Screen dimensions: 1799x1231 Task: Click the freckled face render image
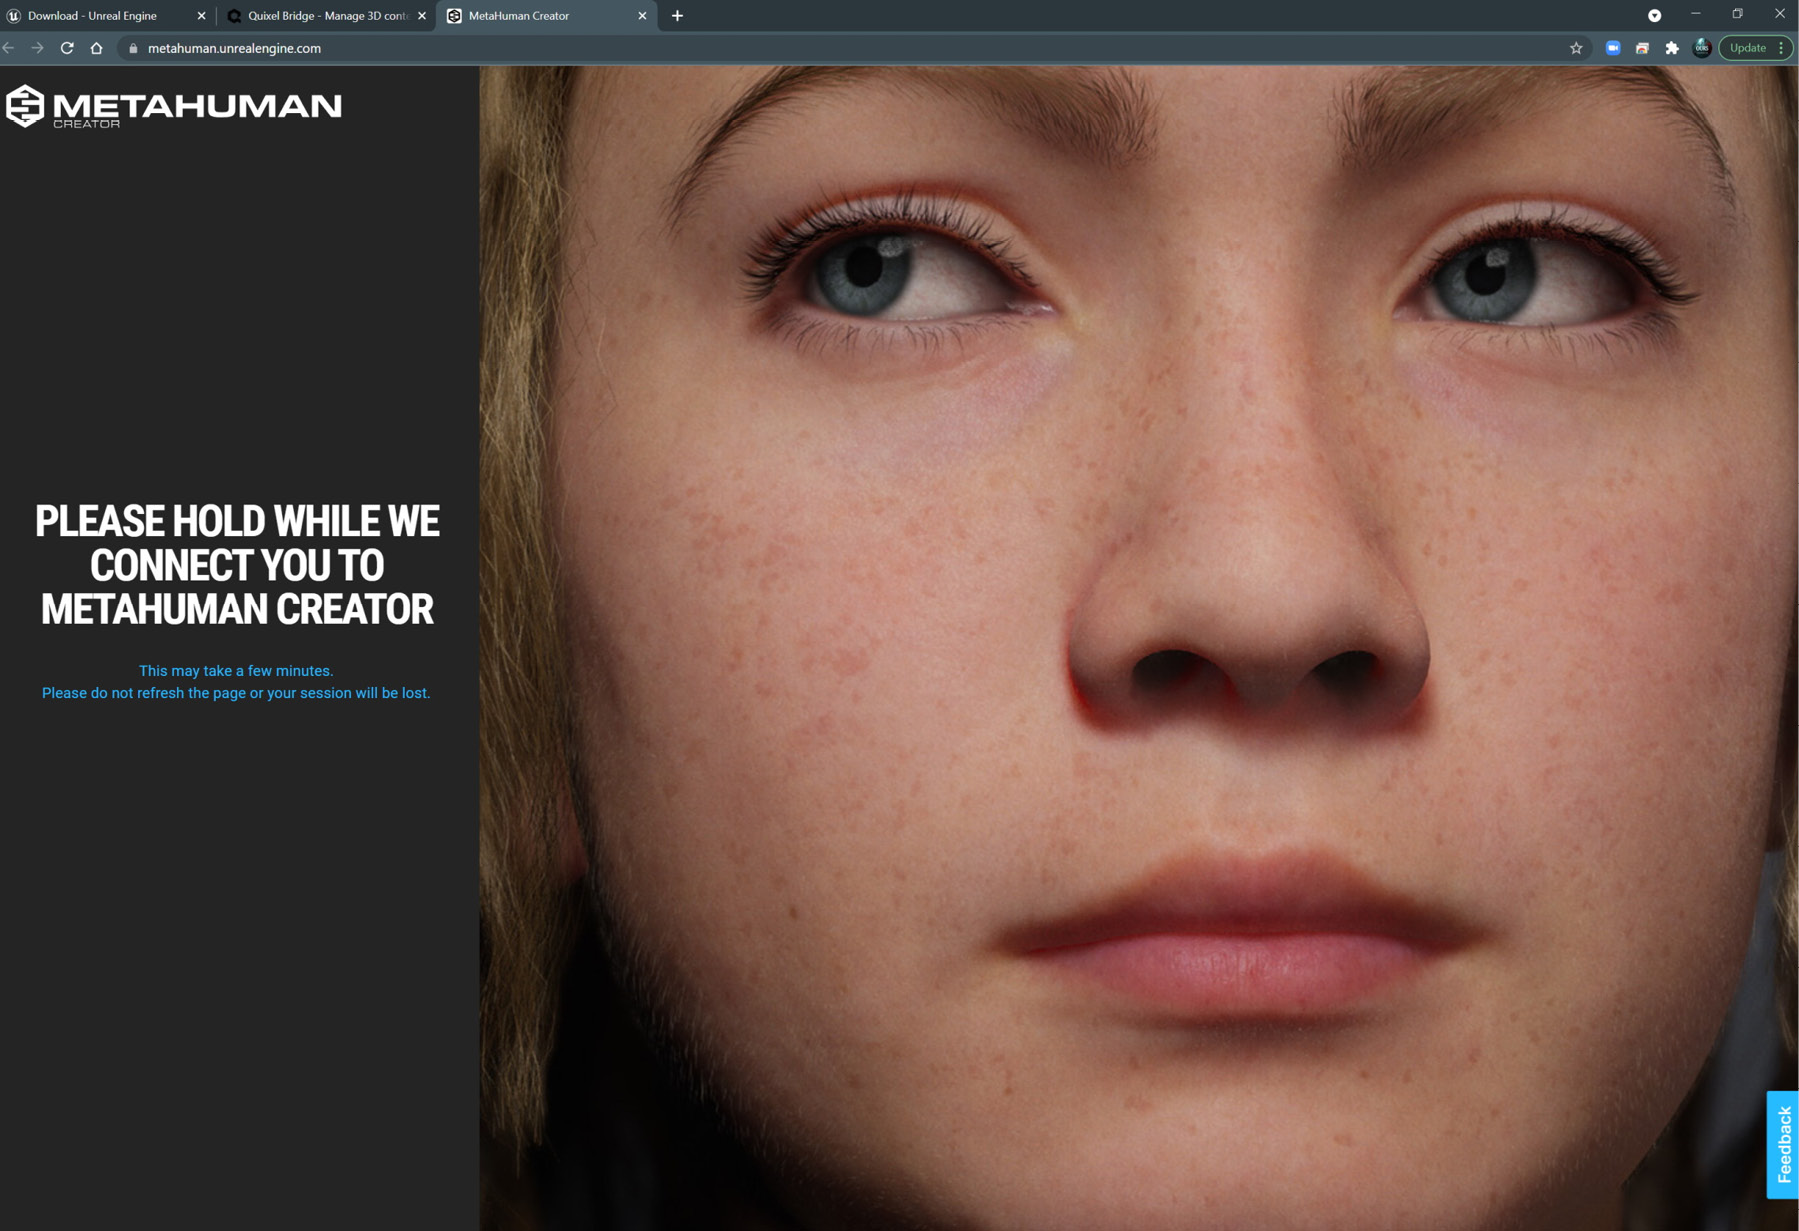coord(1139,648)
